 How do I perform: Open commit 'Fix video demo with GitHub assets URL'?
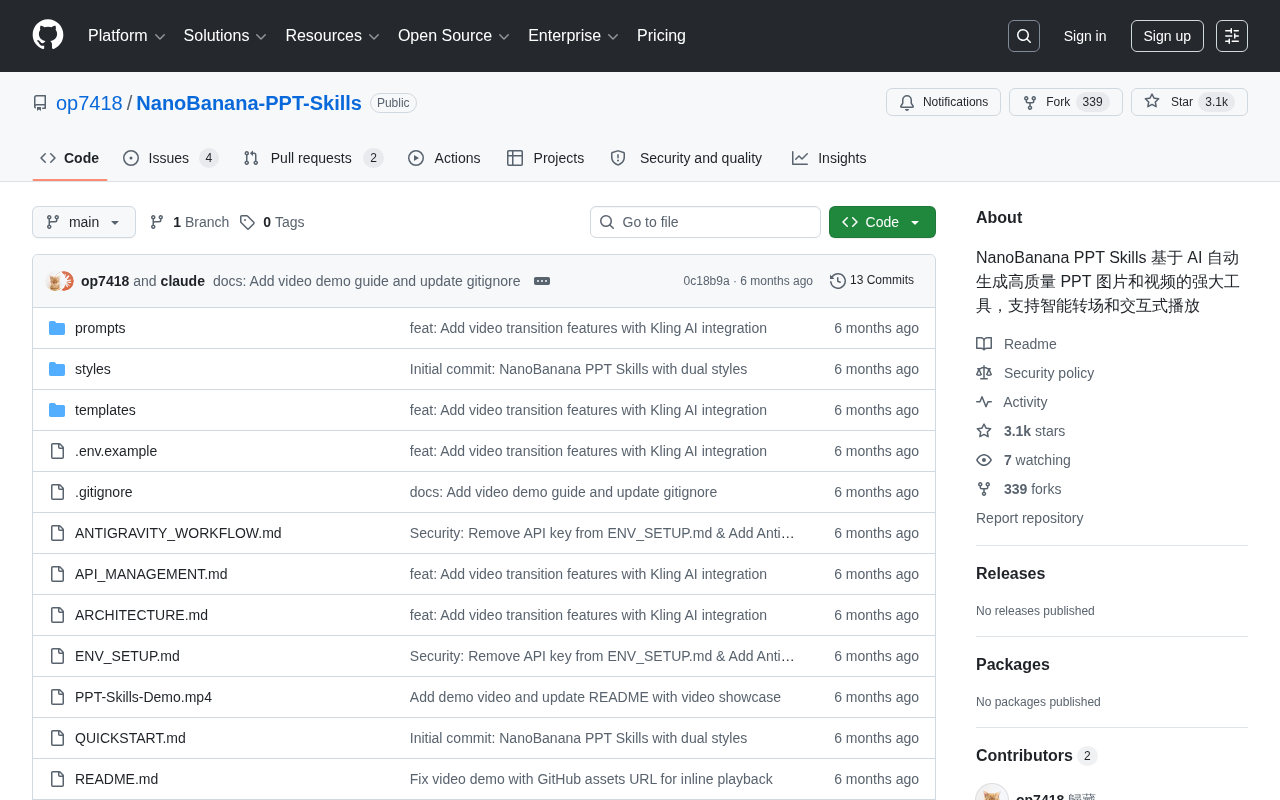[x=591, y=779]
